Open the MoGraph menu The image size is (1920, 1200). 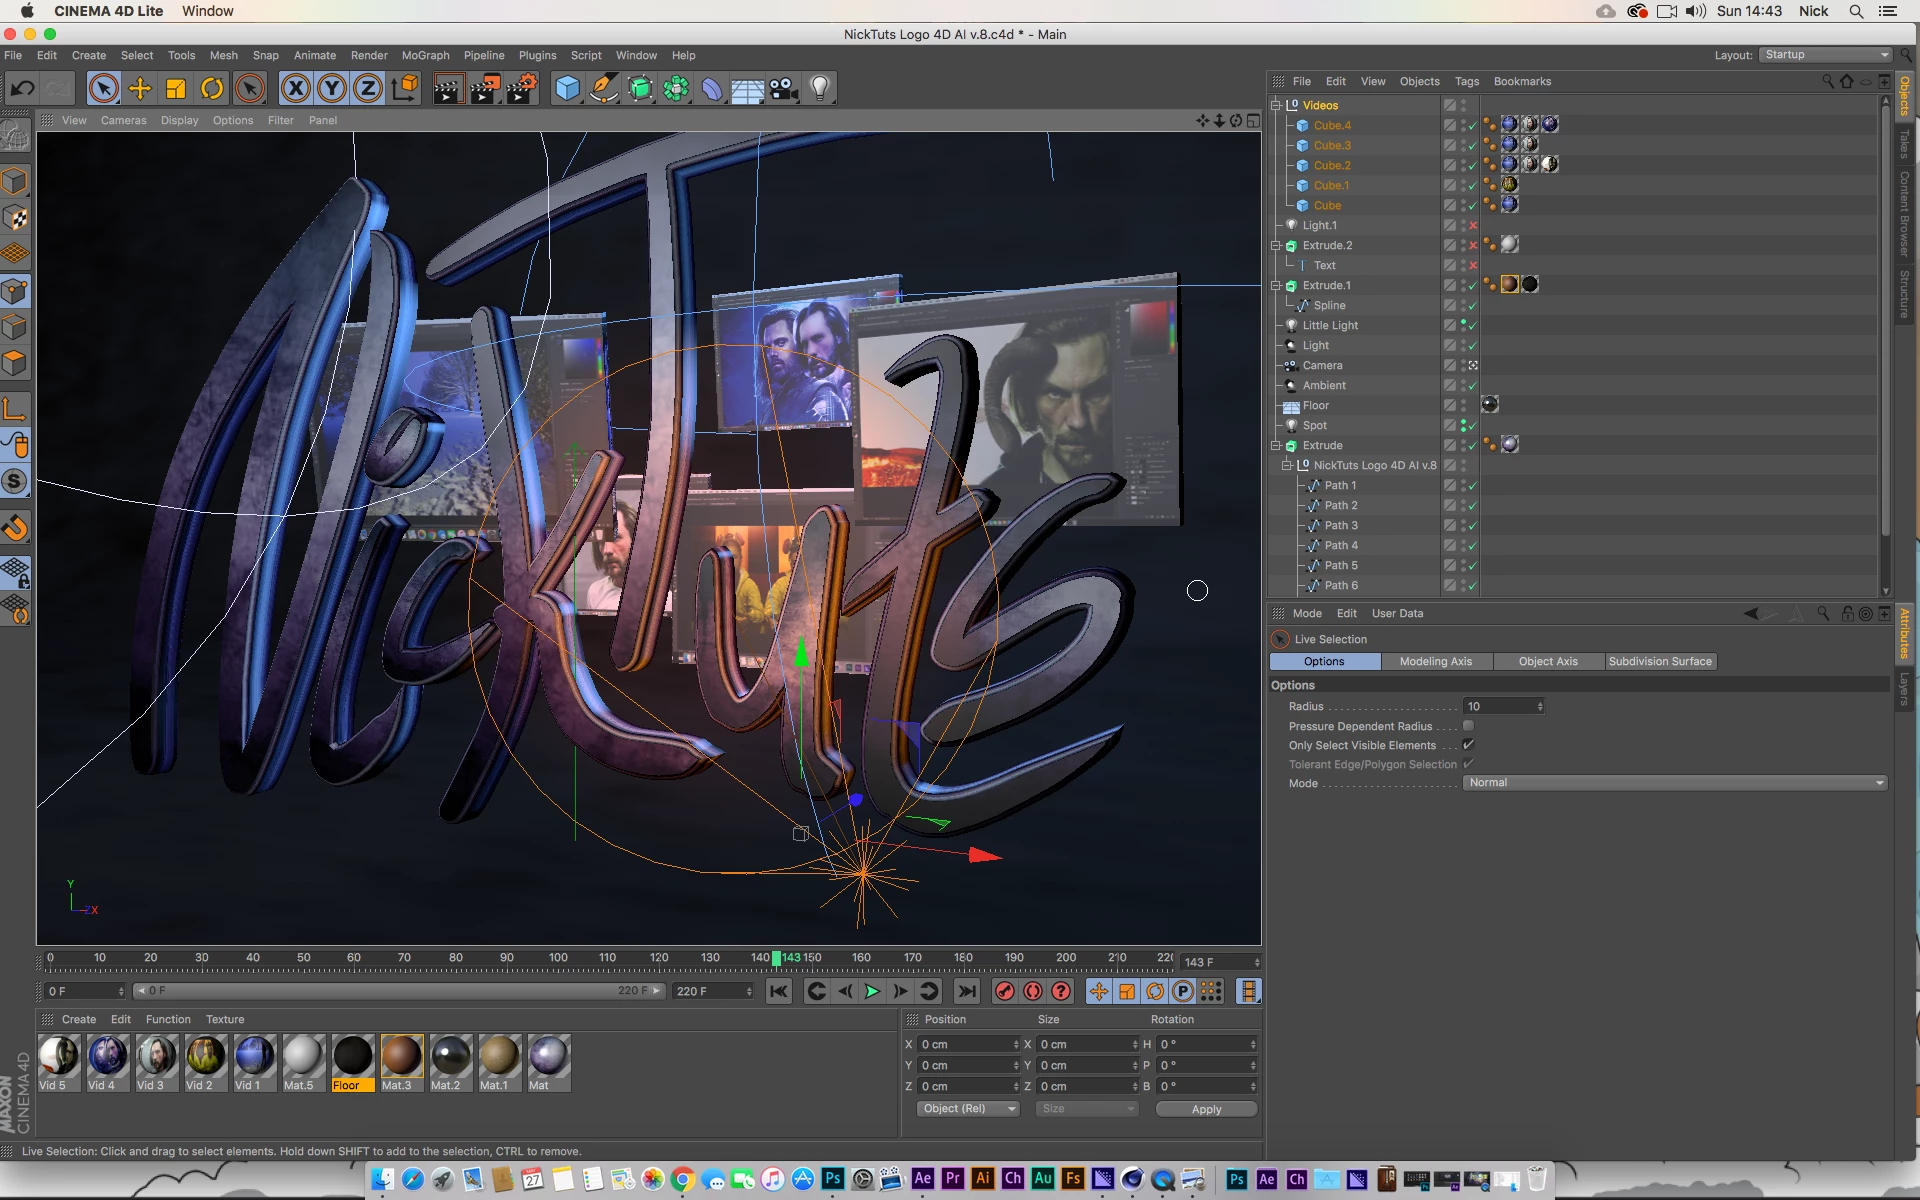425,55
